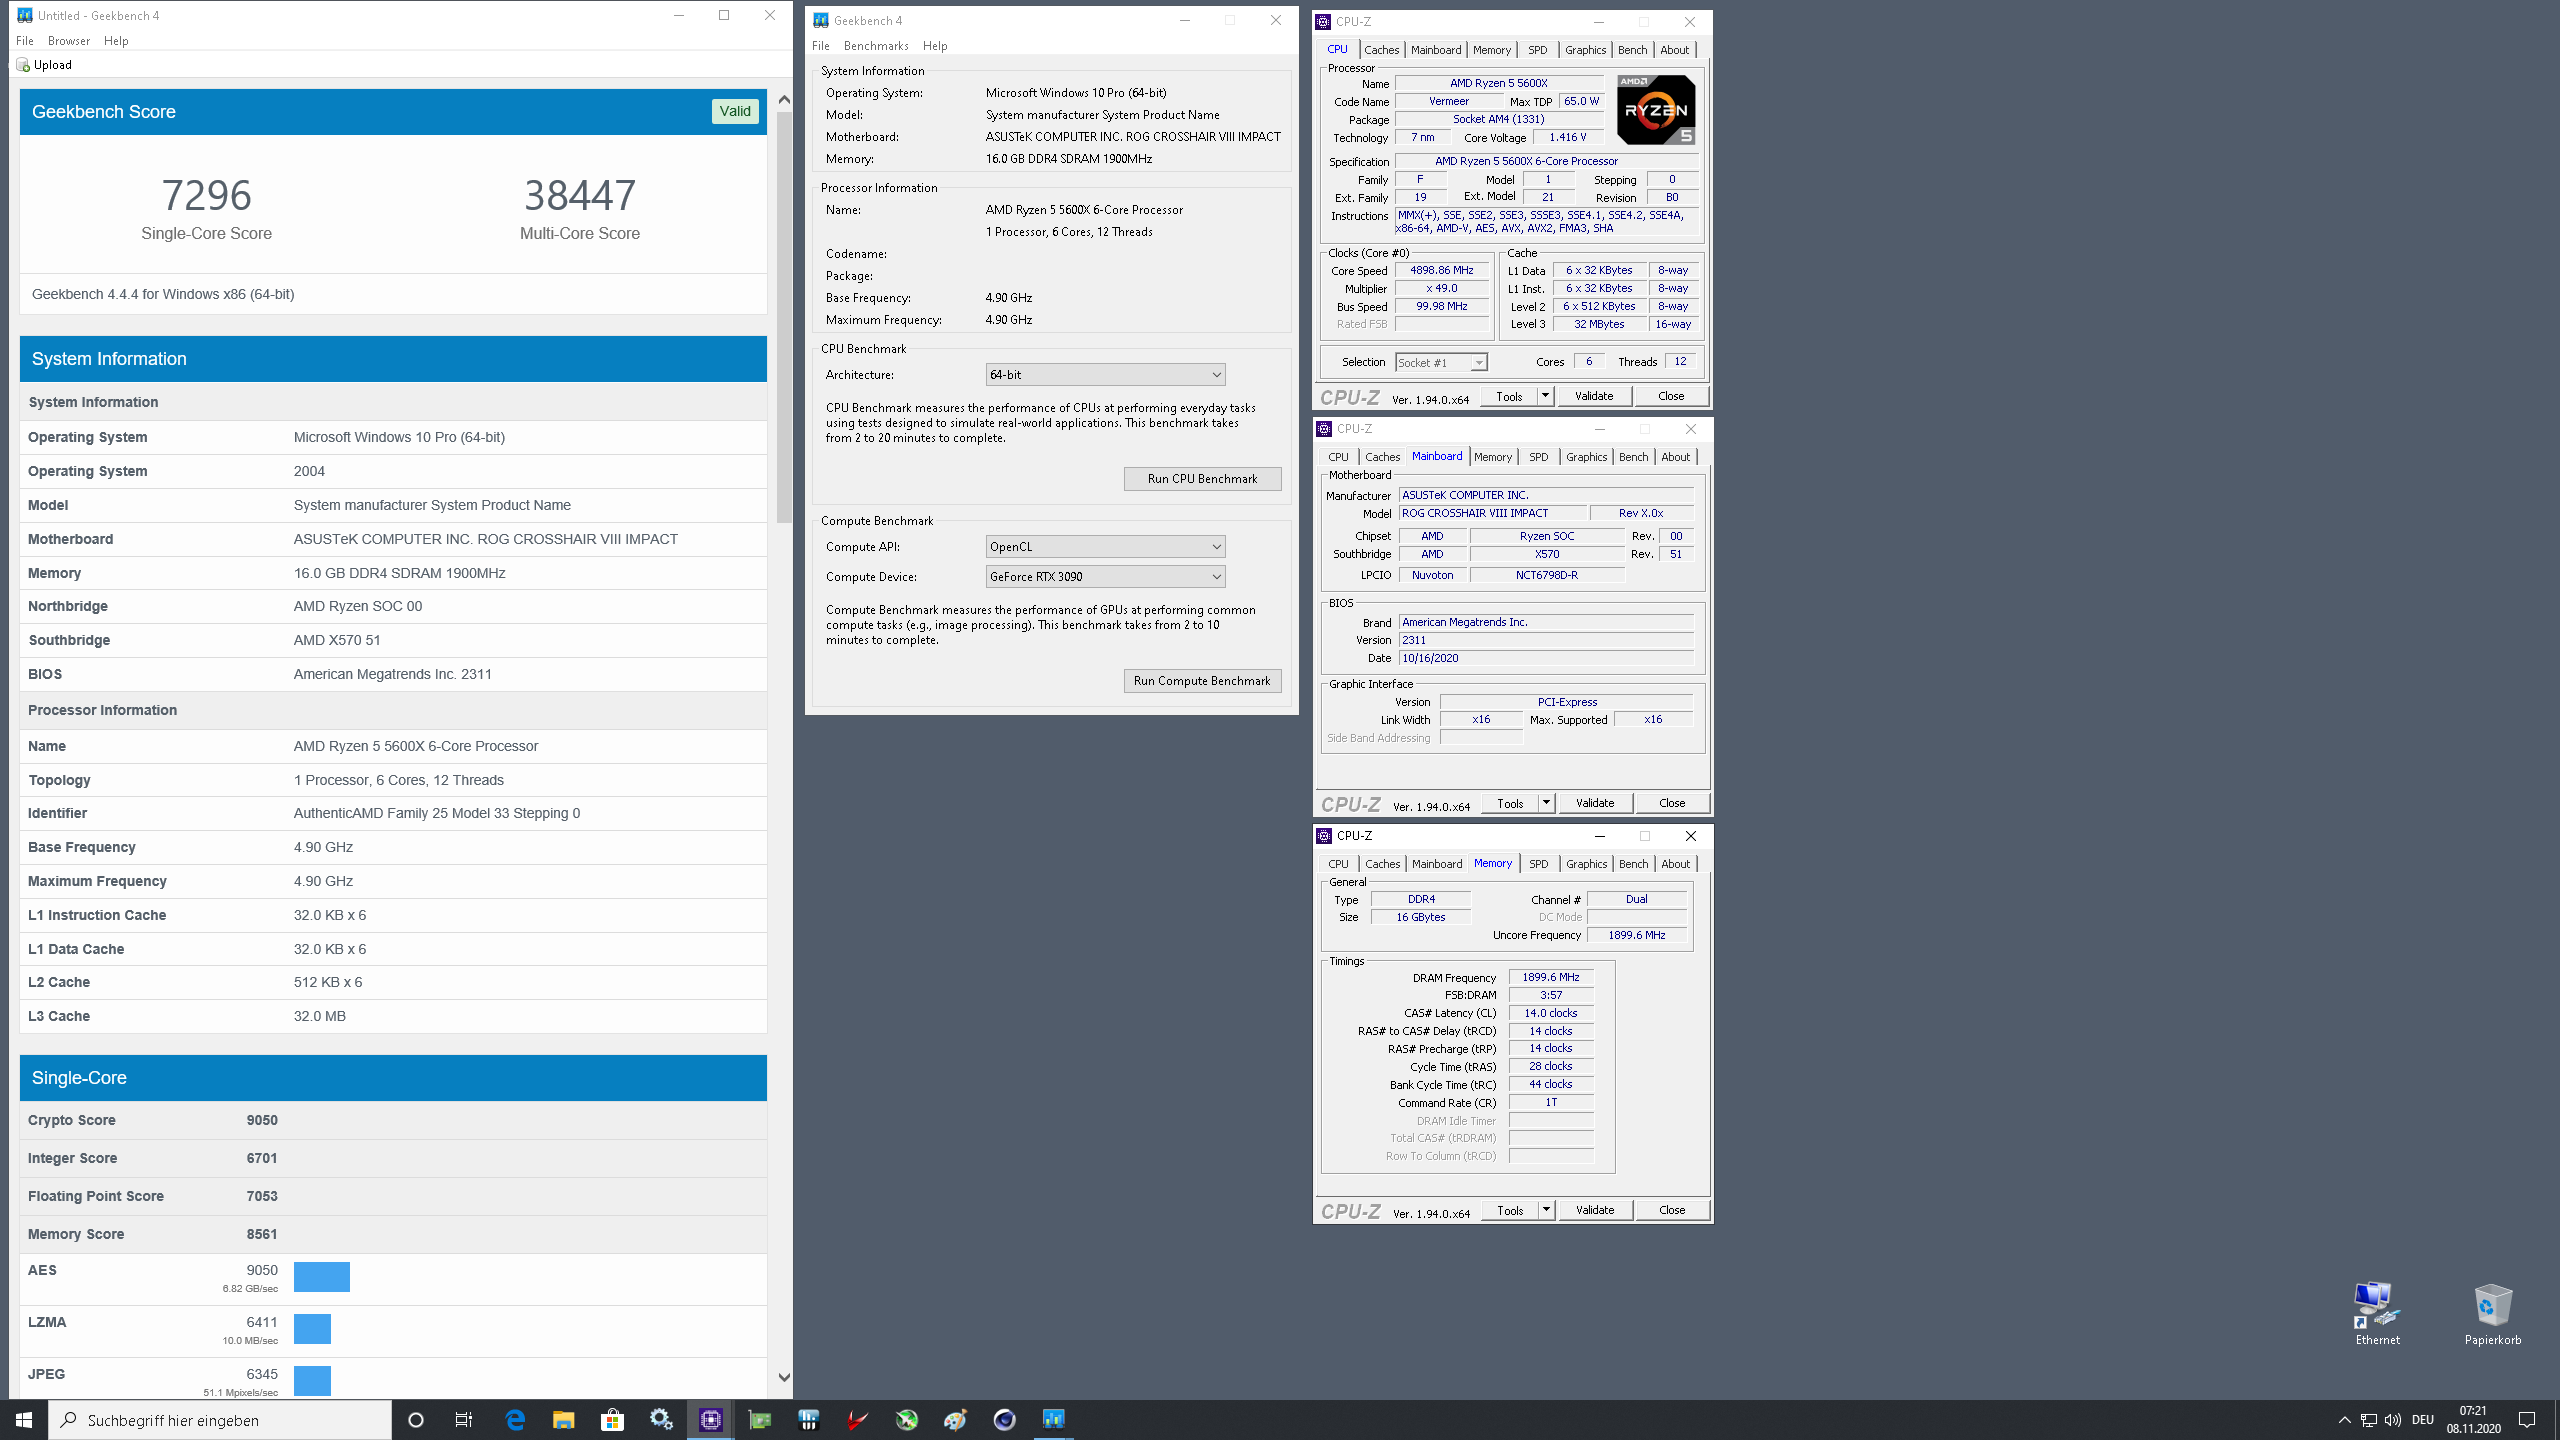The height and width of the screenshot is (1440, 2560).
Task: Open Task View from the taskbar
Action: [464, 1420]
